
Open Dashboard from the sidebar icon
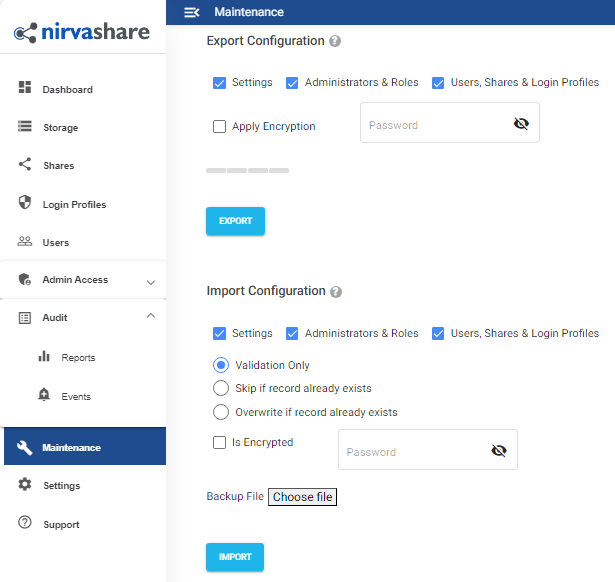[x=25, y=89]
